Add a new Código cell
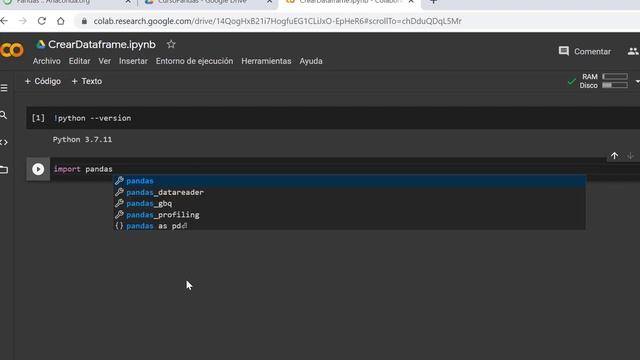Viewport: 640px width, 360px height. pyautogui.click(x=43, y=81)
